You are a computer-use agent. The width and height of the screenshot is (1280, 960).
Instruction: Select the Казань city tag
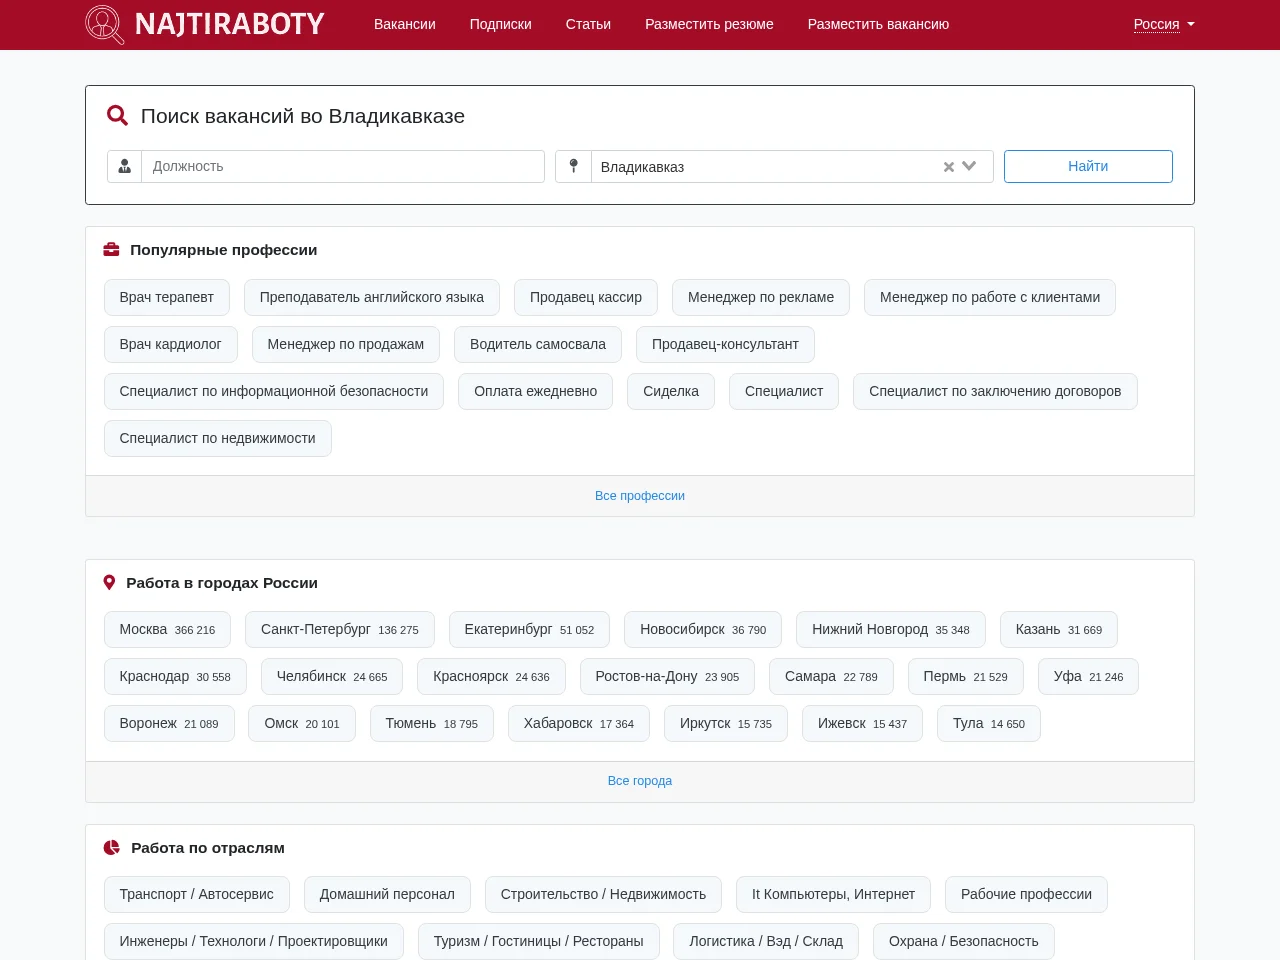click(x=1059, y=629)
